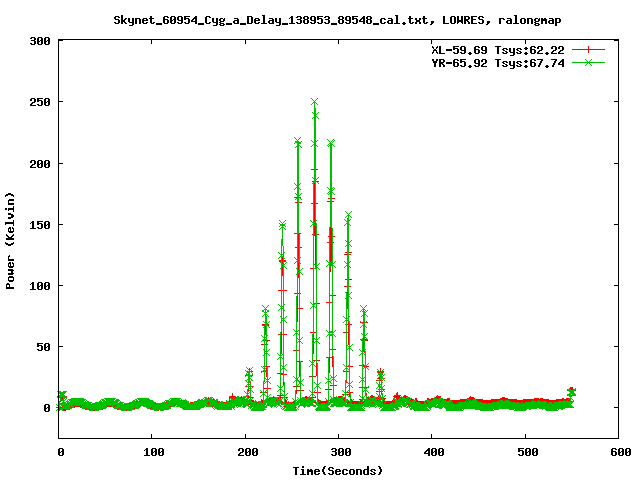Screen dimensions: 640x480
Task: Click the 500 tick label on x-axis
Action: [x=524, y=453]
